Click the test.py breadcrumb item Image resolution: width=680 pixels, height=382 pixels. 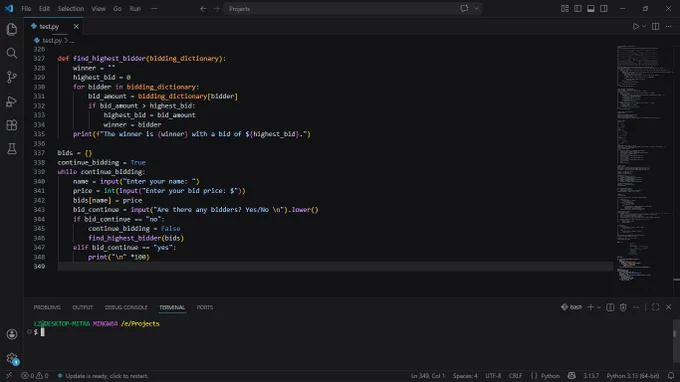click(52, 40)
